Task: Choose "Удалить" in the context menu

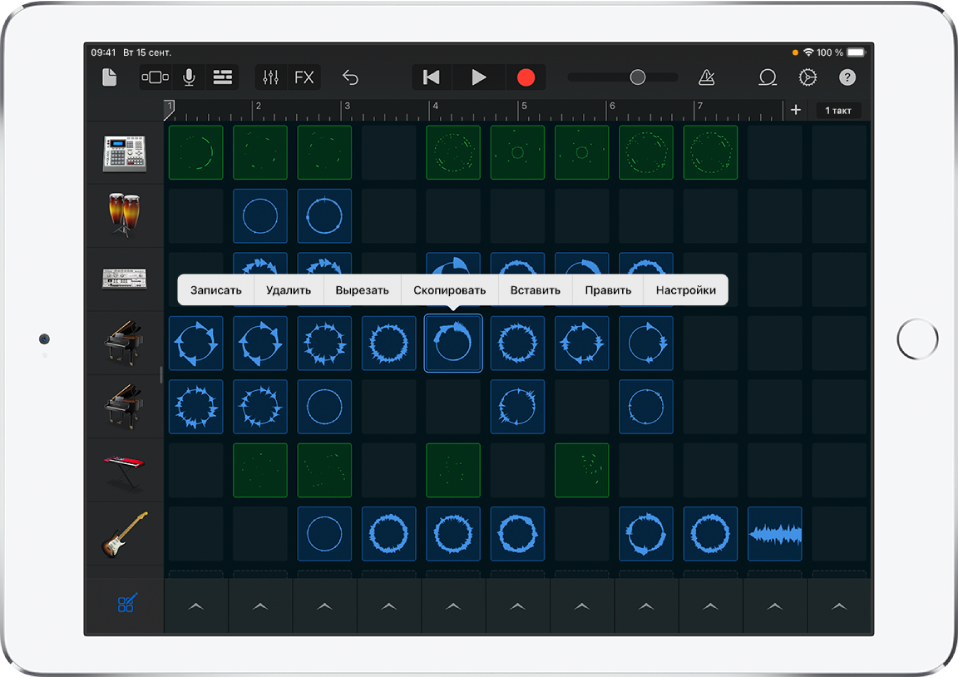Action: click(x=288, y=291)
